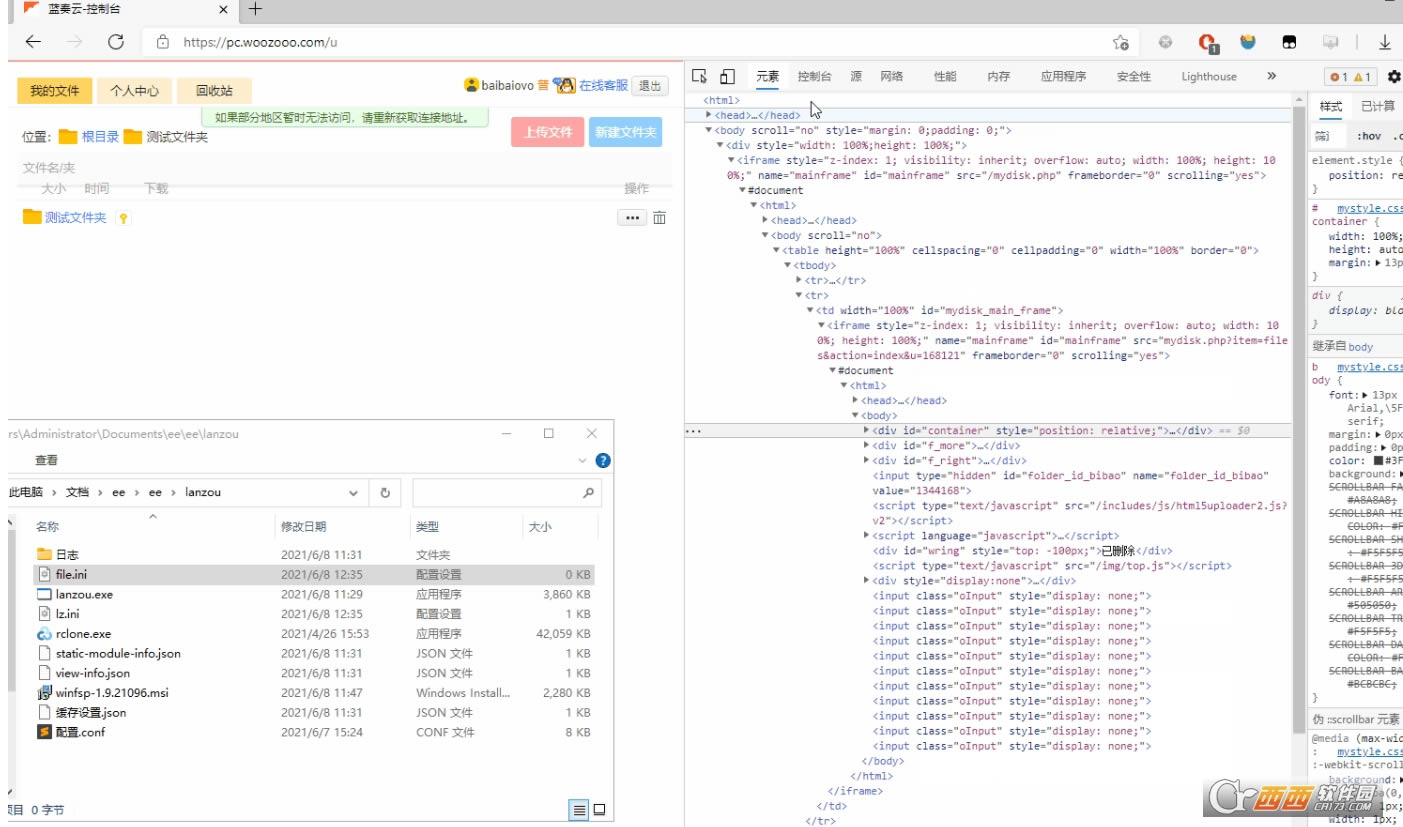Viewport: 1403px width, 827px height.
Task: Expand div id="f_right" node
Action: tap(866, 460)
